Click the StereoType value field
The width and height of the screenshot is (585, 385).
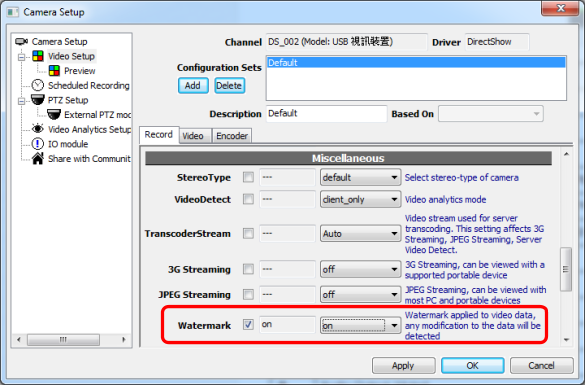pos(287,177)
